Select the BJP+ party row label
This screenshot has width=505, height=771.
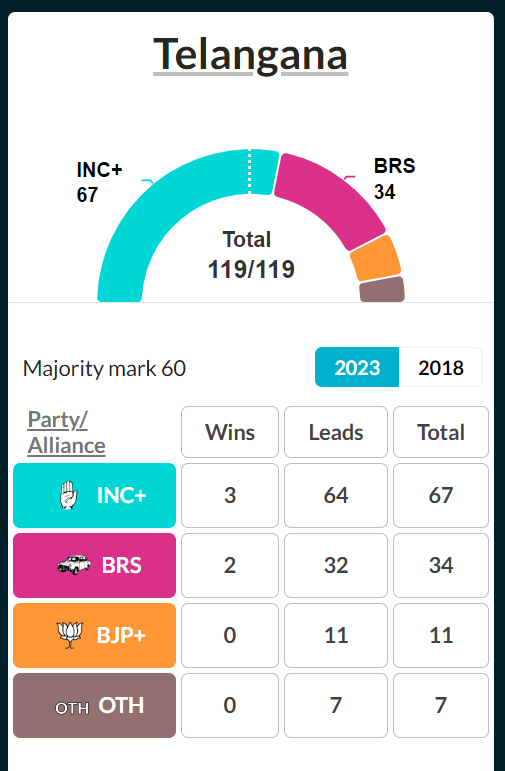(94, 635)
